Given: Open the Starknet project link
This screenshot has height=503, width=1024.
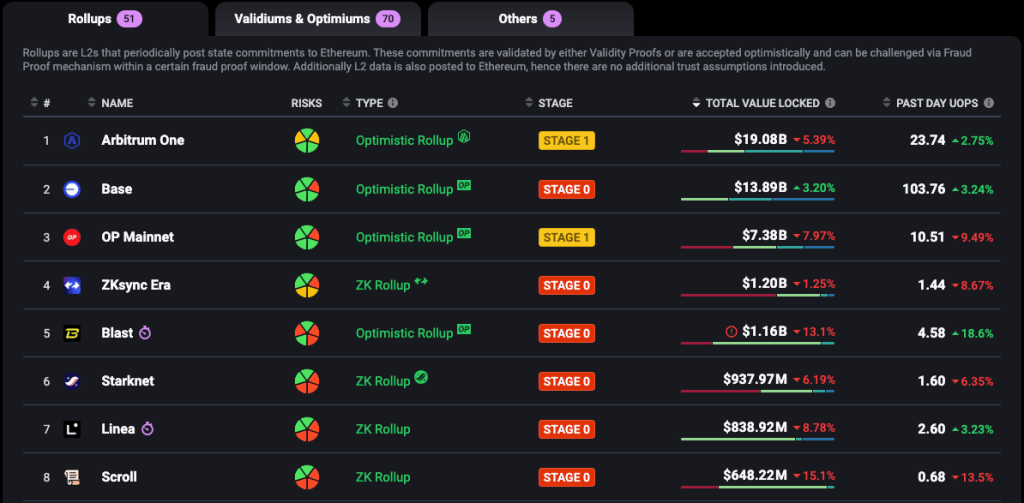Looking at the screenshot, I should coord(128,381).
